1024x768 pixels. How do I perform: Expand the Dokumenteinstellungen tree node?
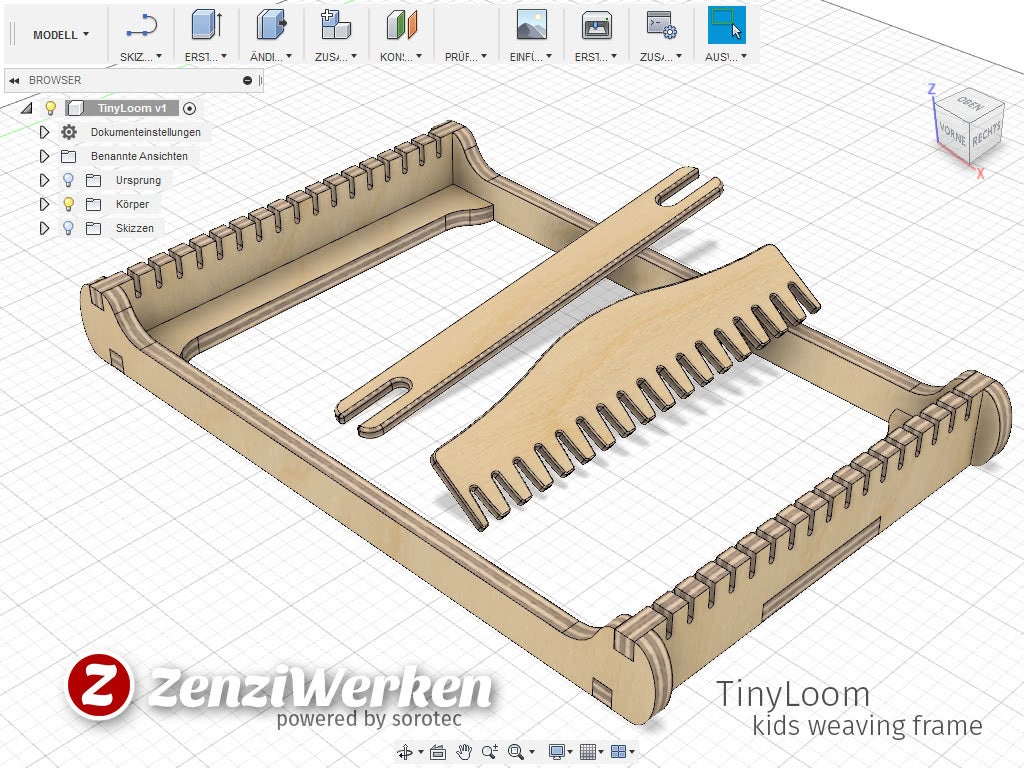44,132
